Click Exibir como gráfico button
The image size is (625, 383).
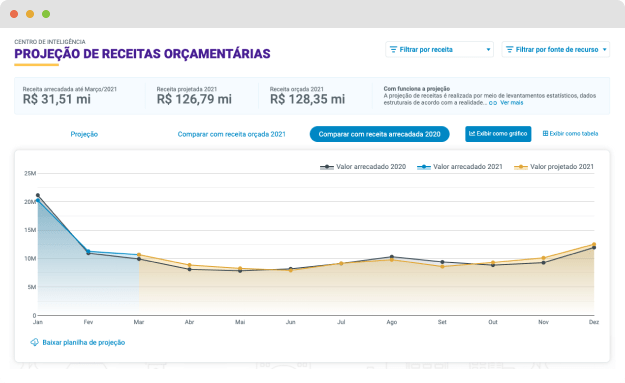tap(498, 134)
